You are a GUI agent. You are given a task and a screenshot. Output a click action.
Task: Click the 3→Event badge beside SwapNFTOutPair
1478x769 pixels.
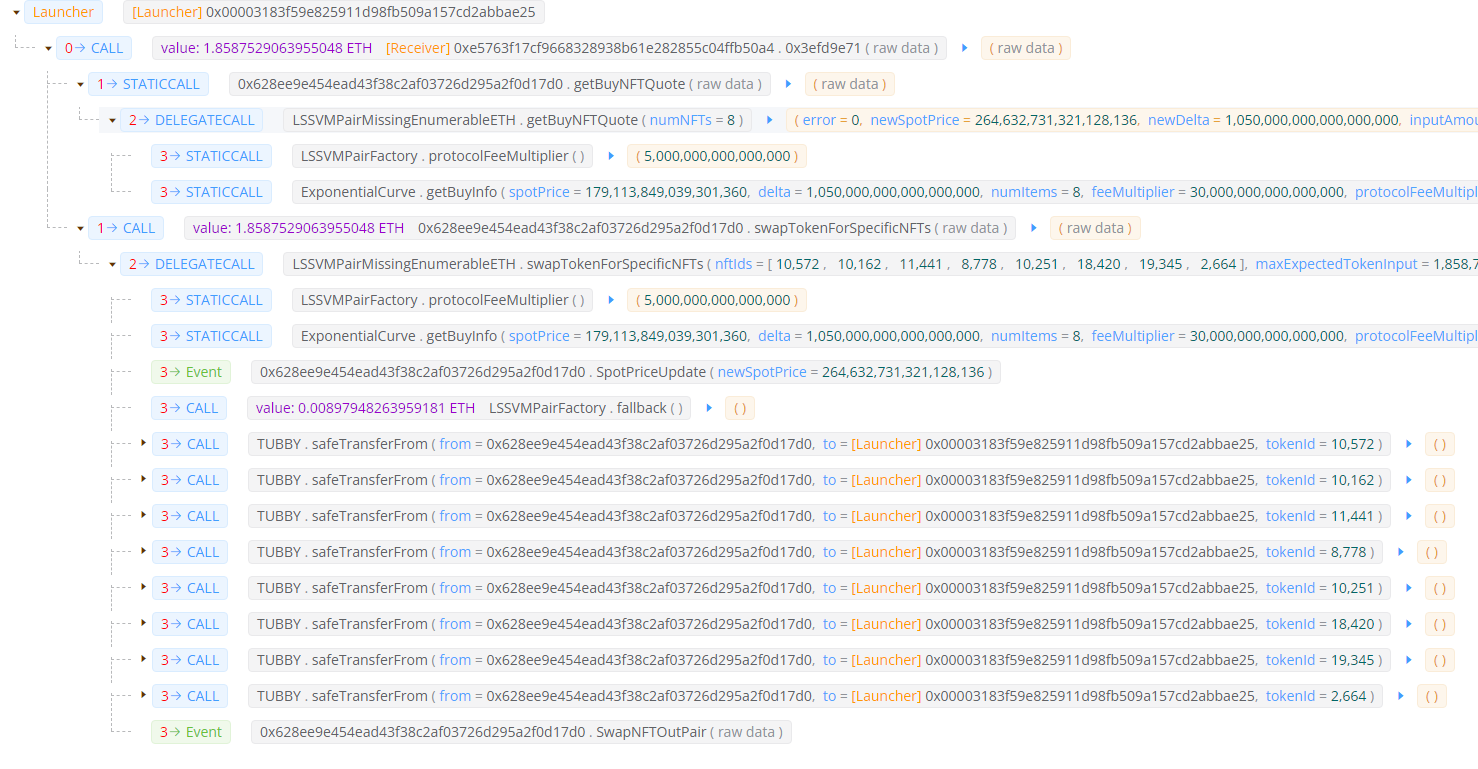pyautogui.click(x=191, y=732)
